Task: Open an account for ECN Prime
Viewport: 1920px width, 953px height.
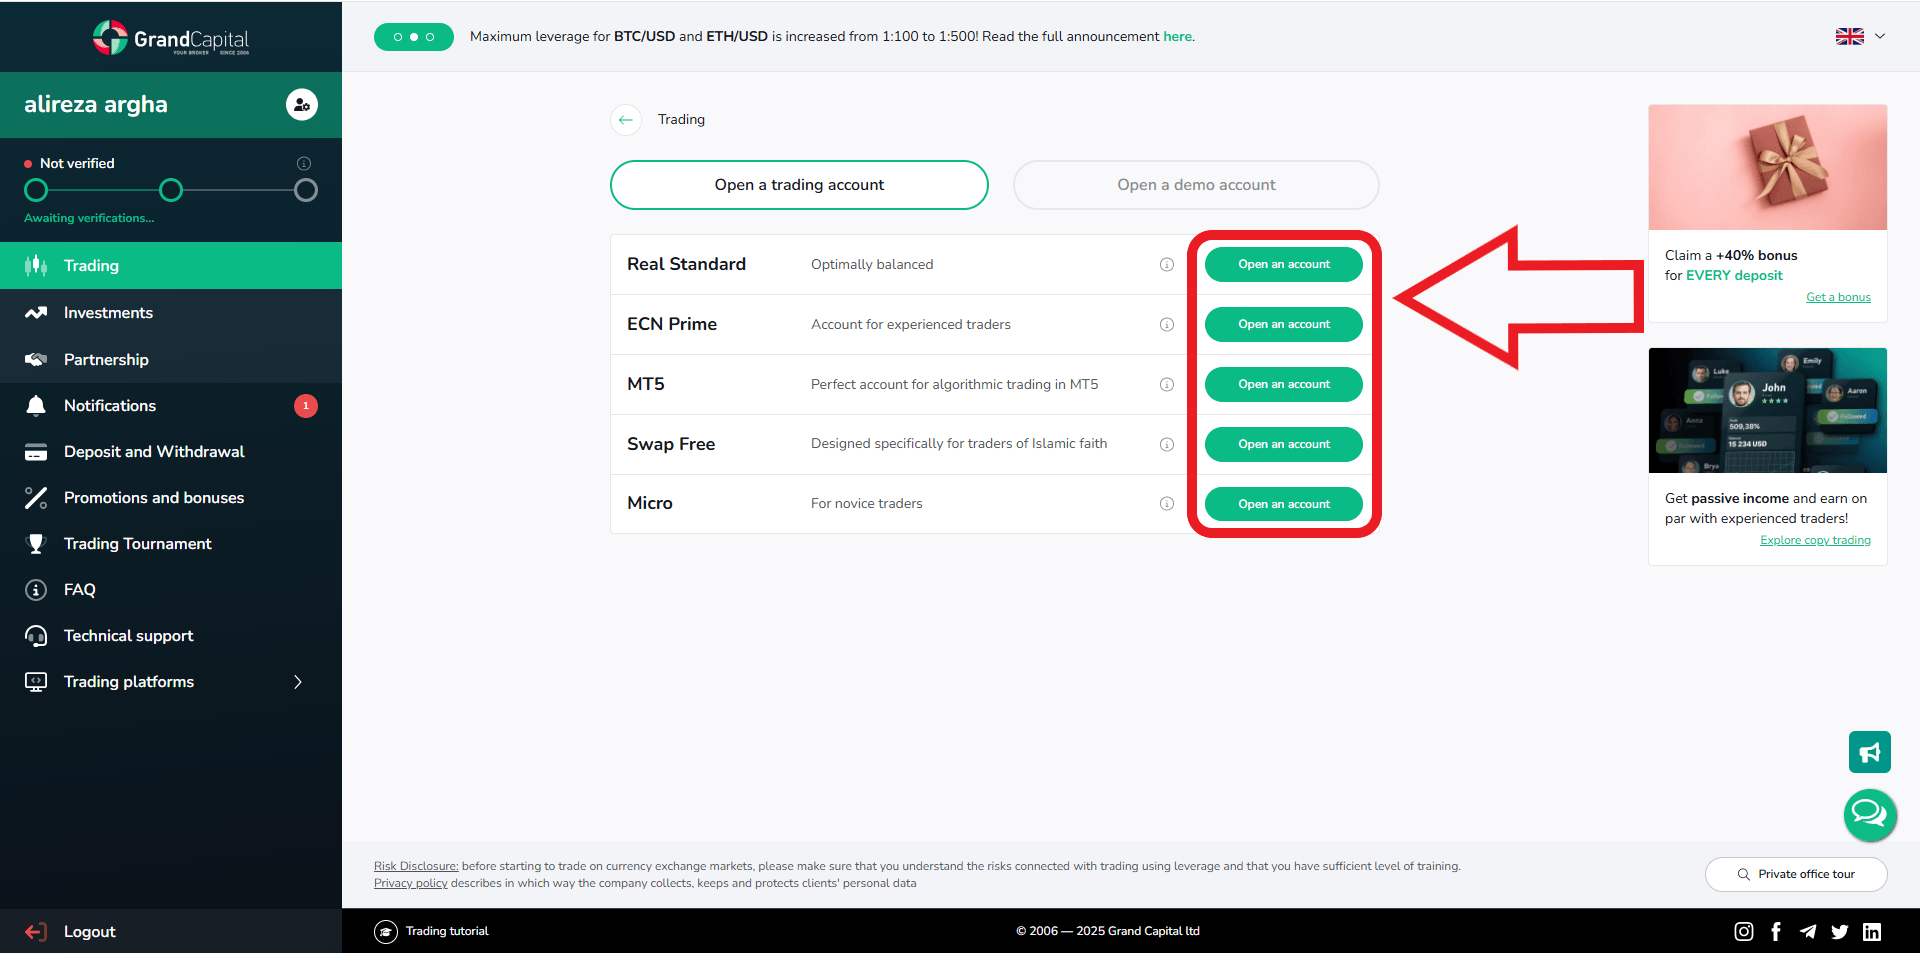Action: point(1283,324)
